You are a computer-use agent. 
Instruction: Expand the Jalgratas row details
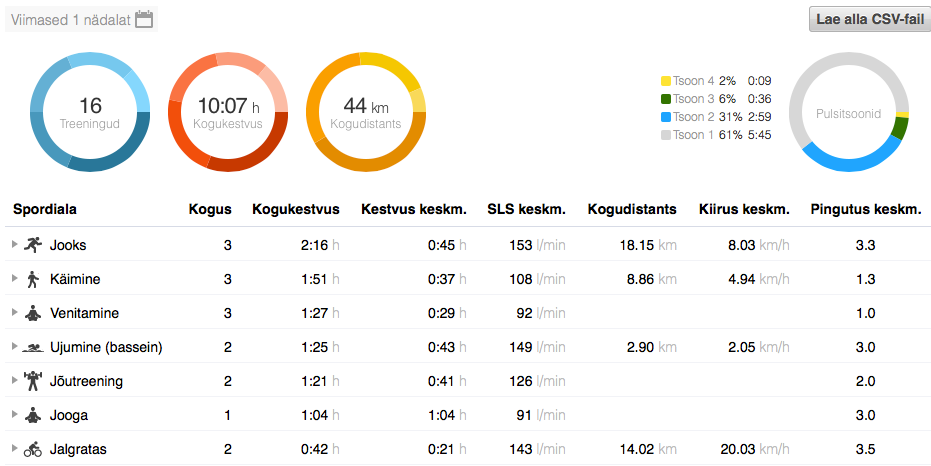(14, 449)
